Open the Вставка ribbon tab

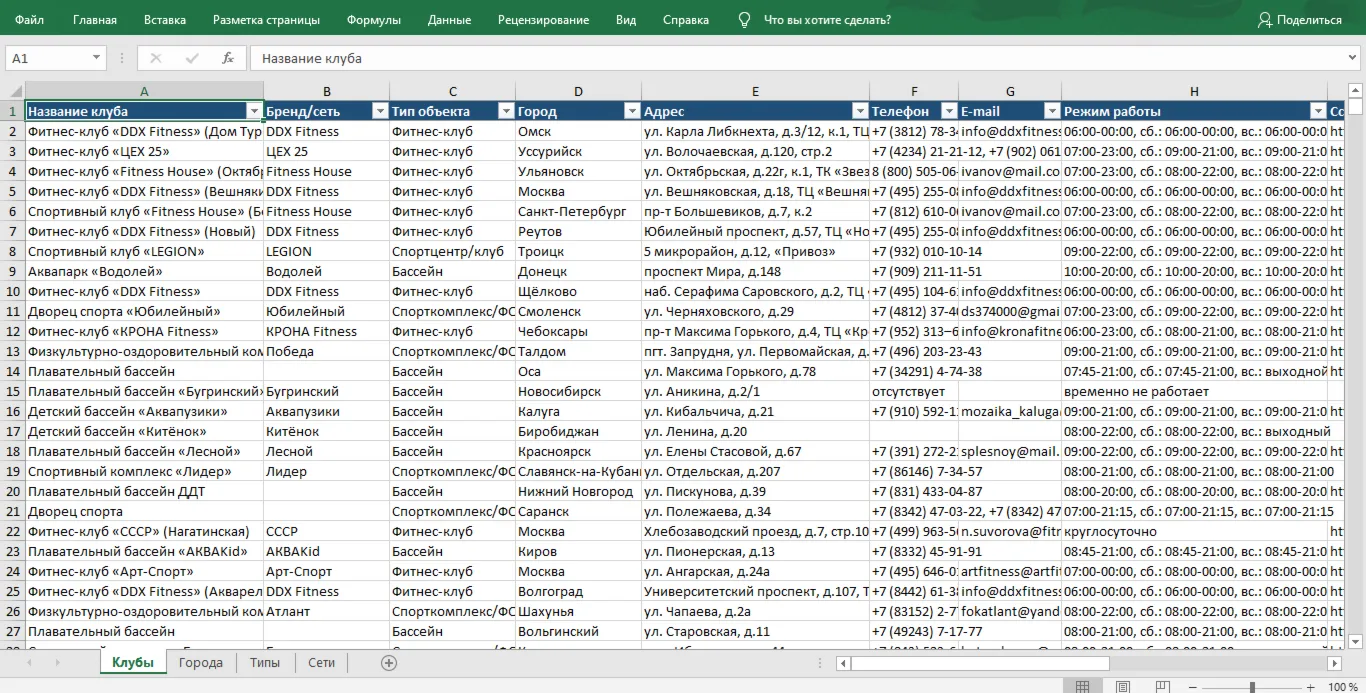(x=165, y=19)
